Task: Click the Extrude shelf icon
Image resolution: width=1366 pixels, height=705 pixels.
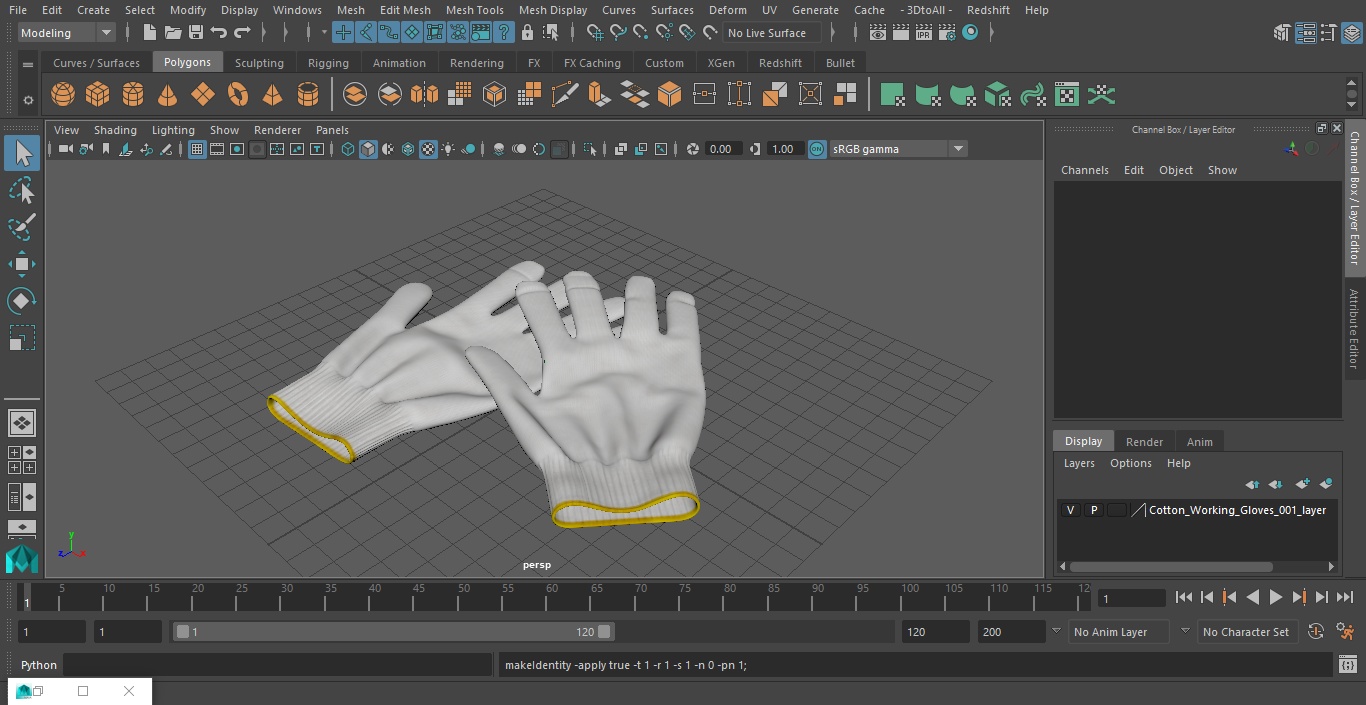Action: tap(599, 95)
